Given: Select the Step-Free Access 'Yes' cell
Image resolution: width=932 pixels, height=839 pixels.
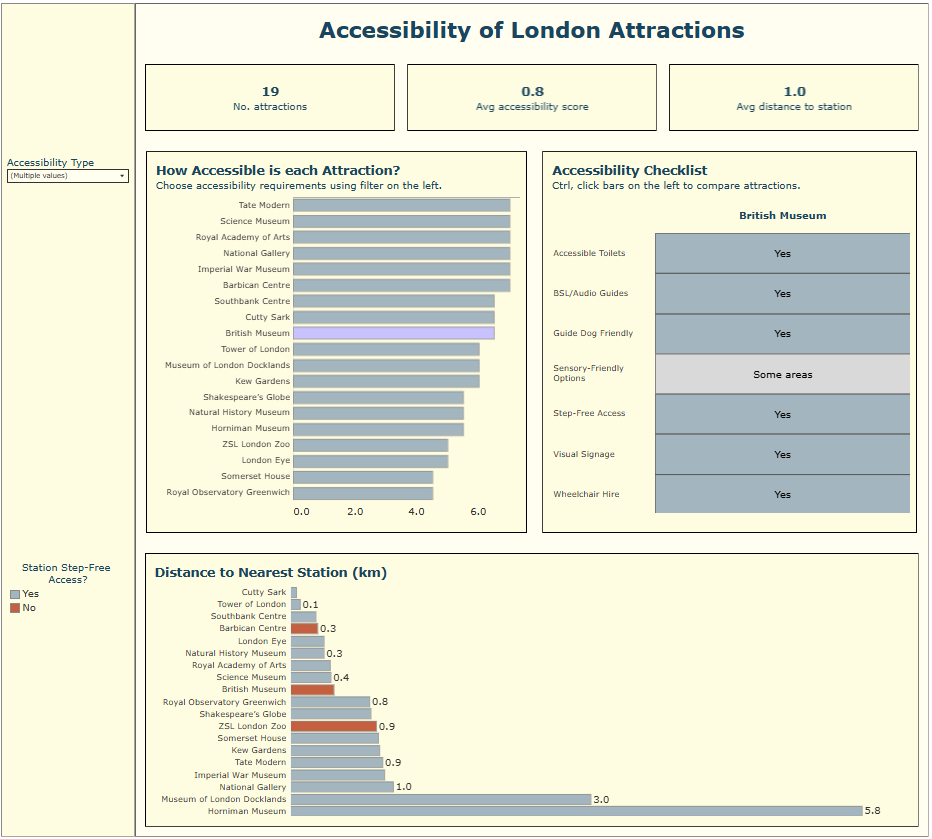Looking at the screenshot, I should click(x=782, y=414).
